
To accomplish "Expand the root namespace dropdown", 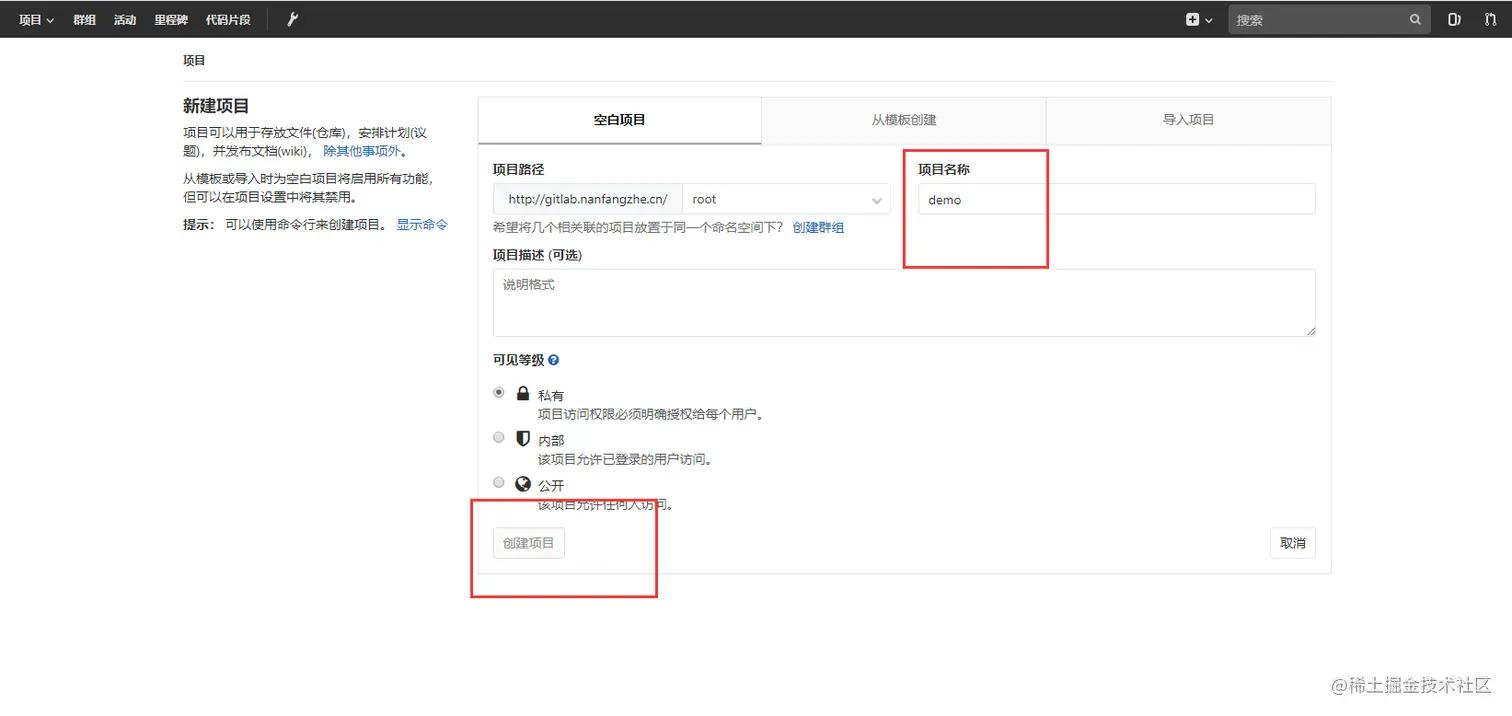I will tap(786, 199).
